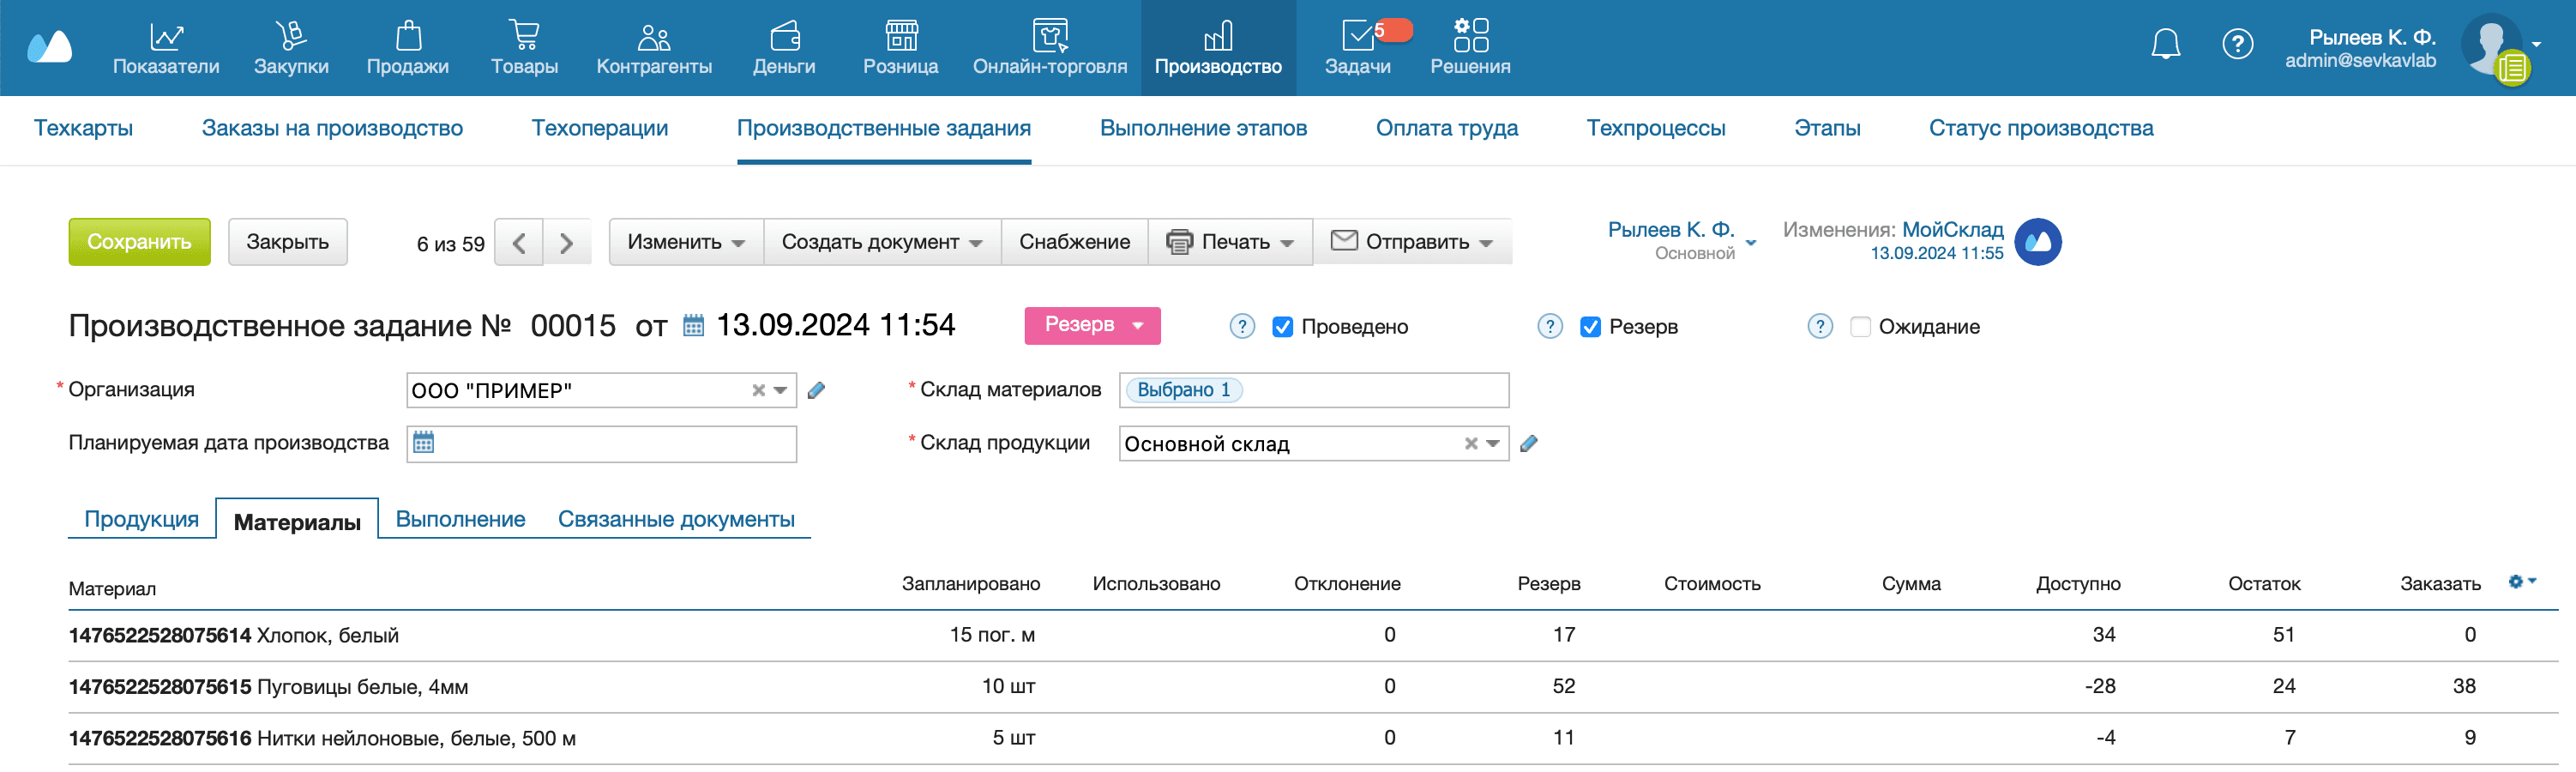
Task: Uncheck the Проведено checkbox
Action: click(1282, 326)
